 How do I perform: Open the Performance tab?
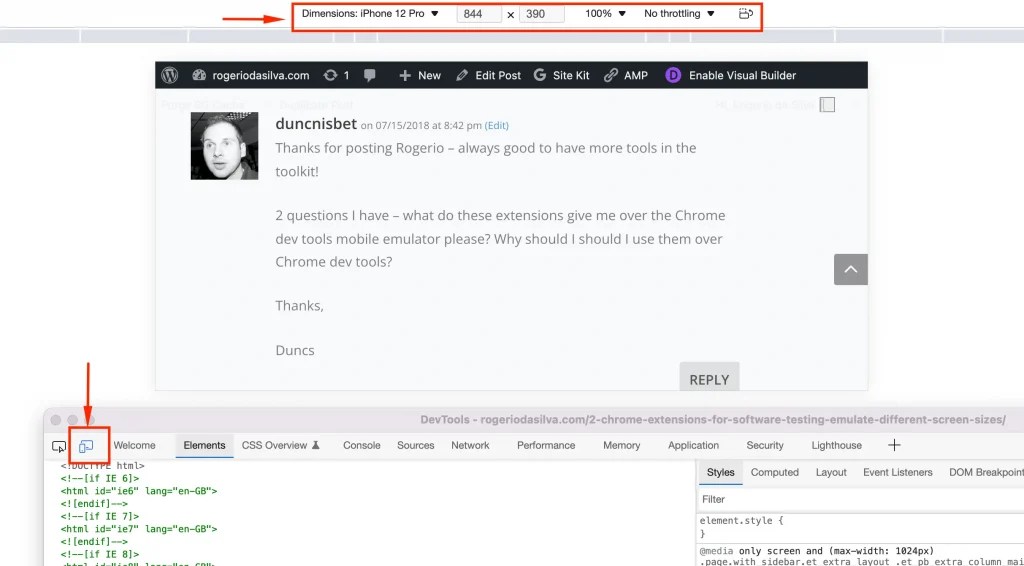click(x=546, y=445)
